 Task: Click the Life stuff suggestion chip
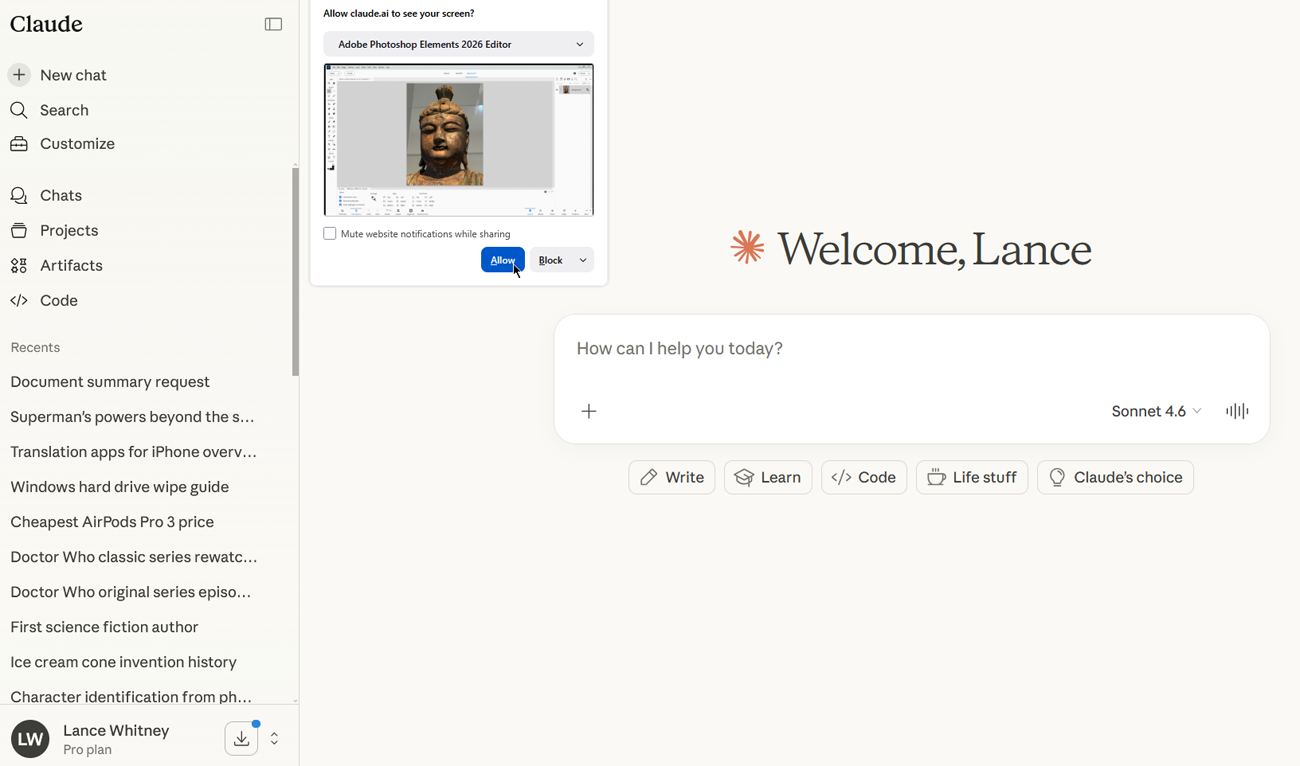[x=972, y=477]
